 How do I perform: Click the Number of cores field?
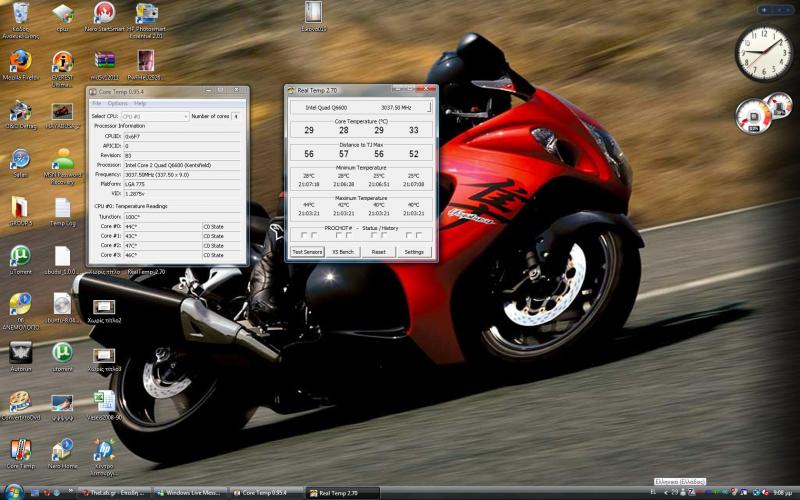236,116
